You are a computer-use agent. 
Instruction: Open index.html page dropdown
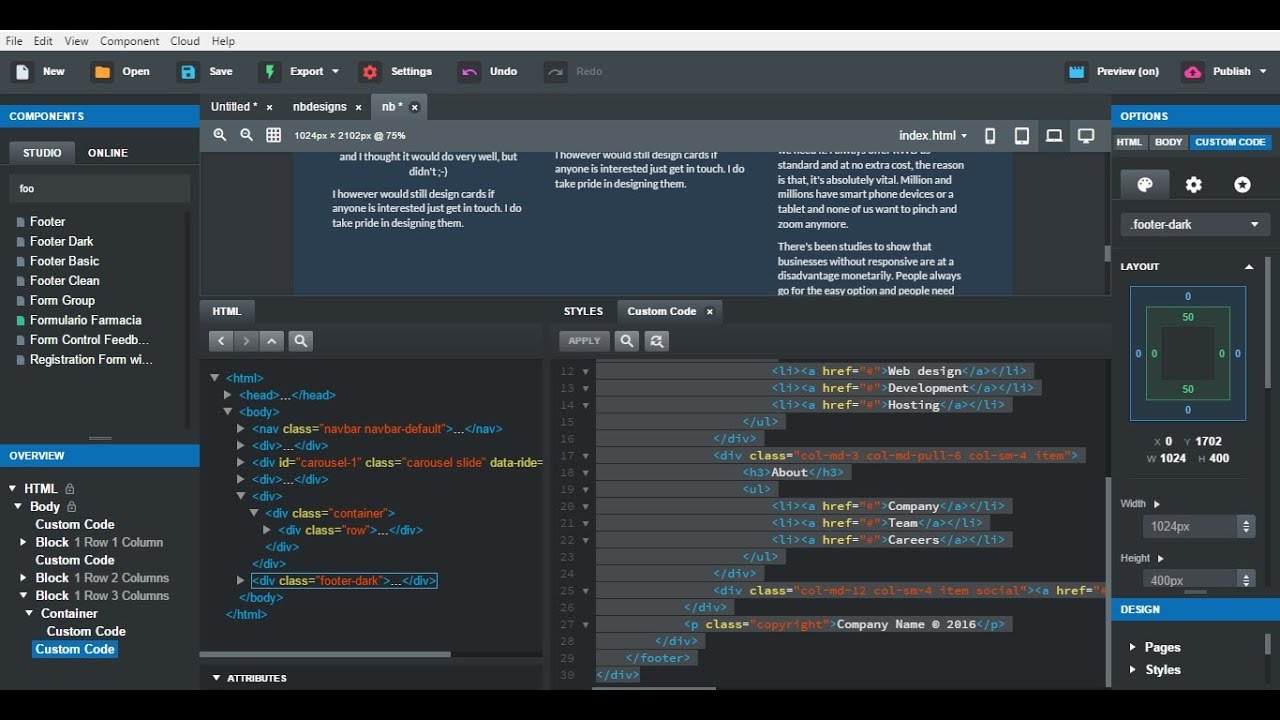click(x=933, y=136)
